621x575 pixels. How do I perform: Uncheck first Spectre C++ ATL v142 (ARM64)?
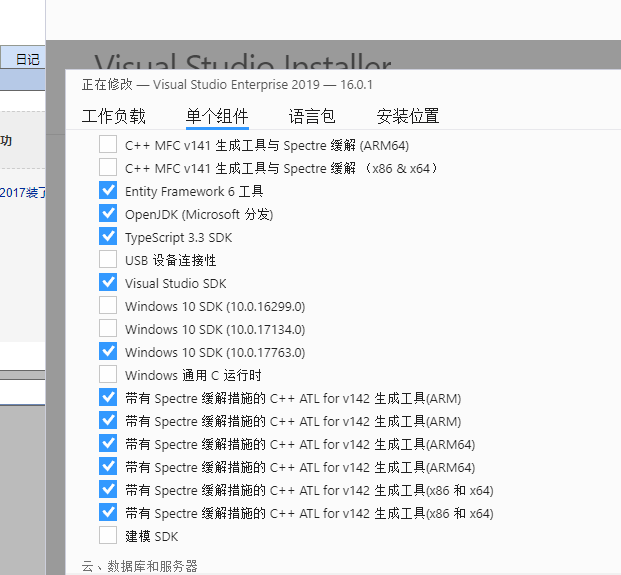point(108,443)
